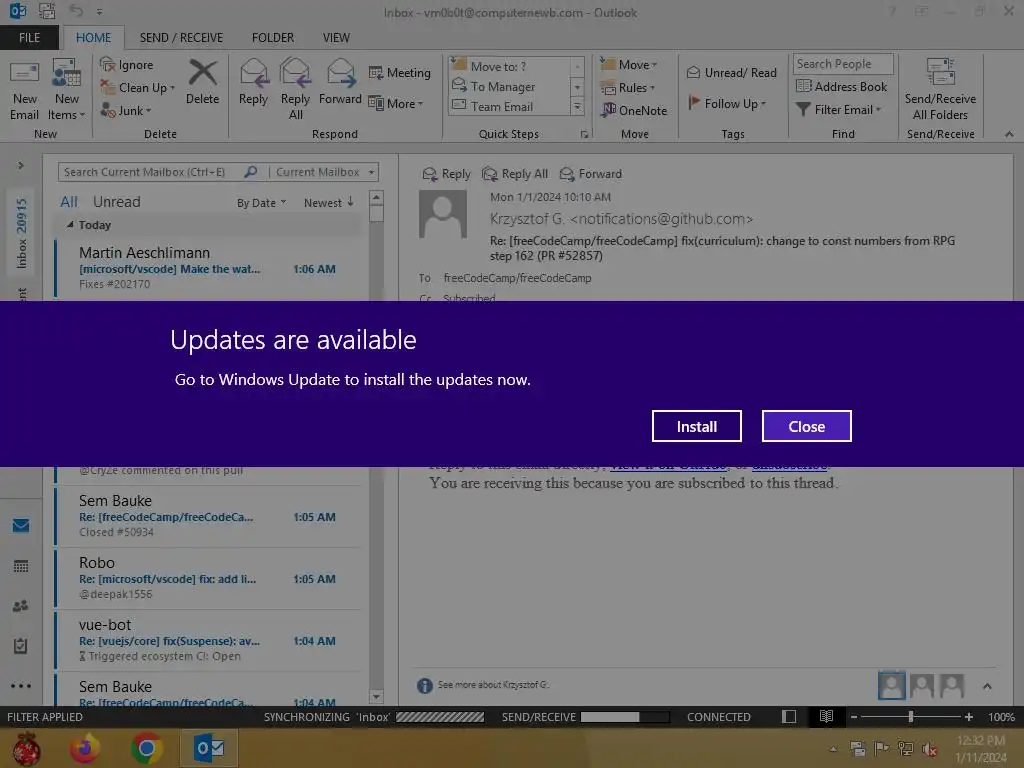Viewport: 1024px width, 768px height.
Task: Open the New Items dropdown
Action: (67, 91)
